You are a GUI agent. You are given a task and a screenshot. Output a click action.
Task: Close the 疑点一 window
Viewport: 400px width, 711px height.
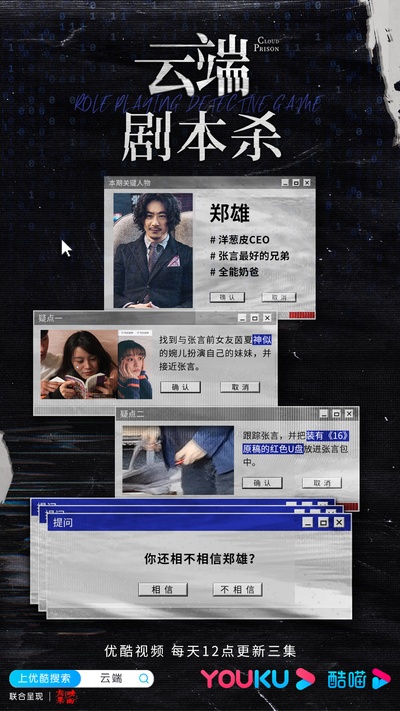point(267,318)
